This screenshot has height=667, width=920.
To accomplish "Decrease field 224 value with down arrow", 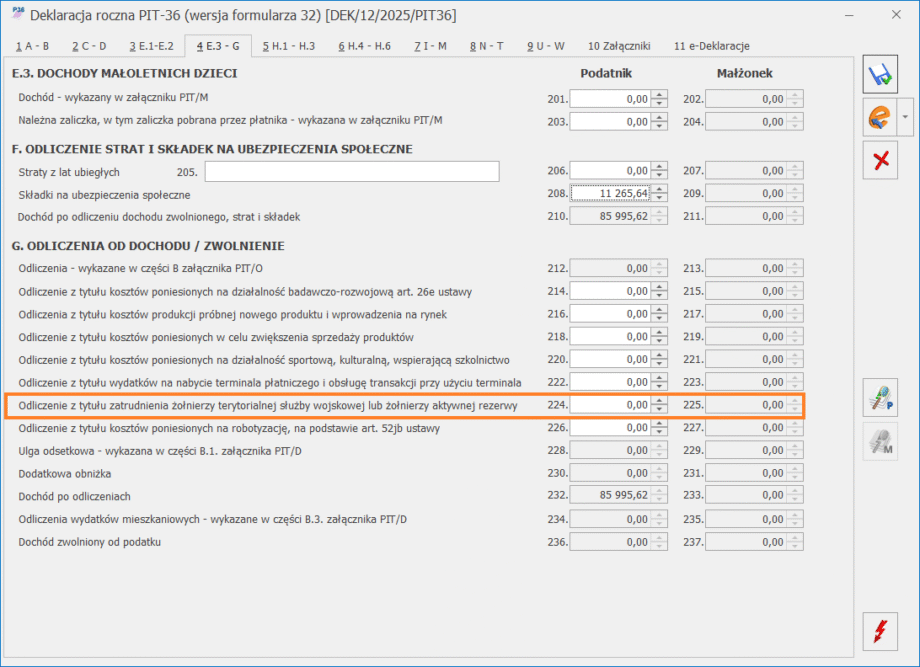I will pyautogui.click(x=658, y=409).
